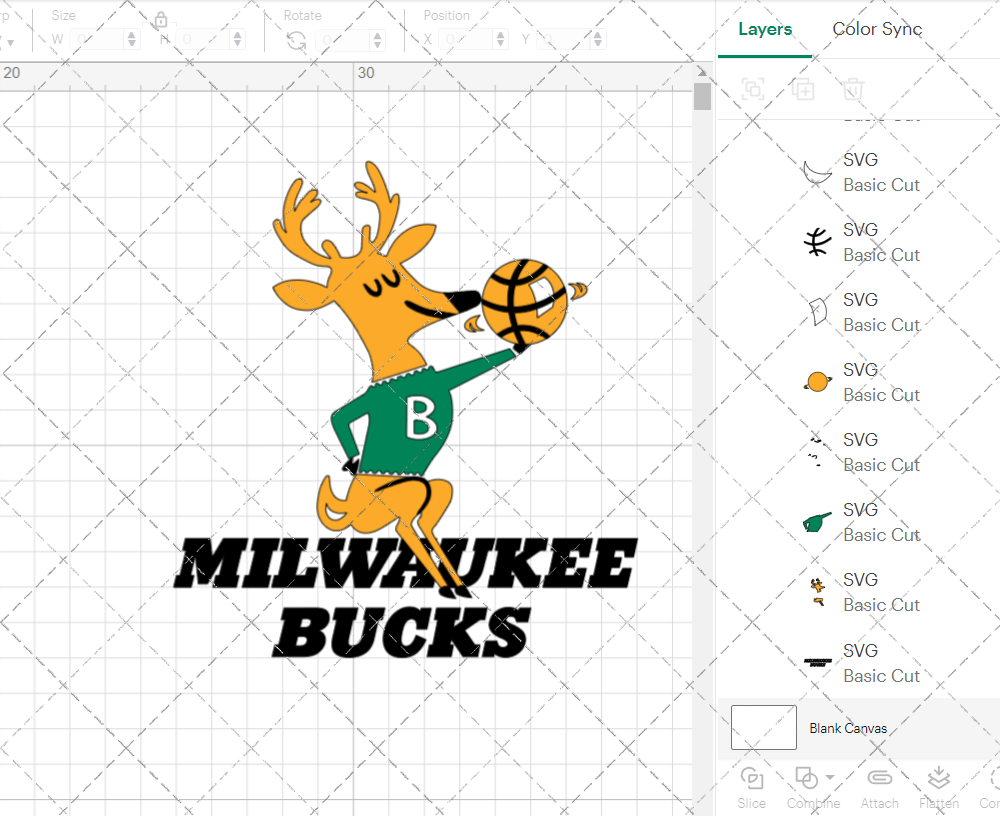The image size is (1000, 816).
Task: Select the Height size input field
Action: 204,40
